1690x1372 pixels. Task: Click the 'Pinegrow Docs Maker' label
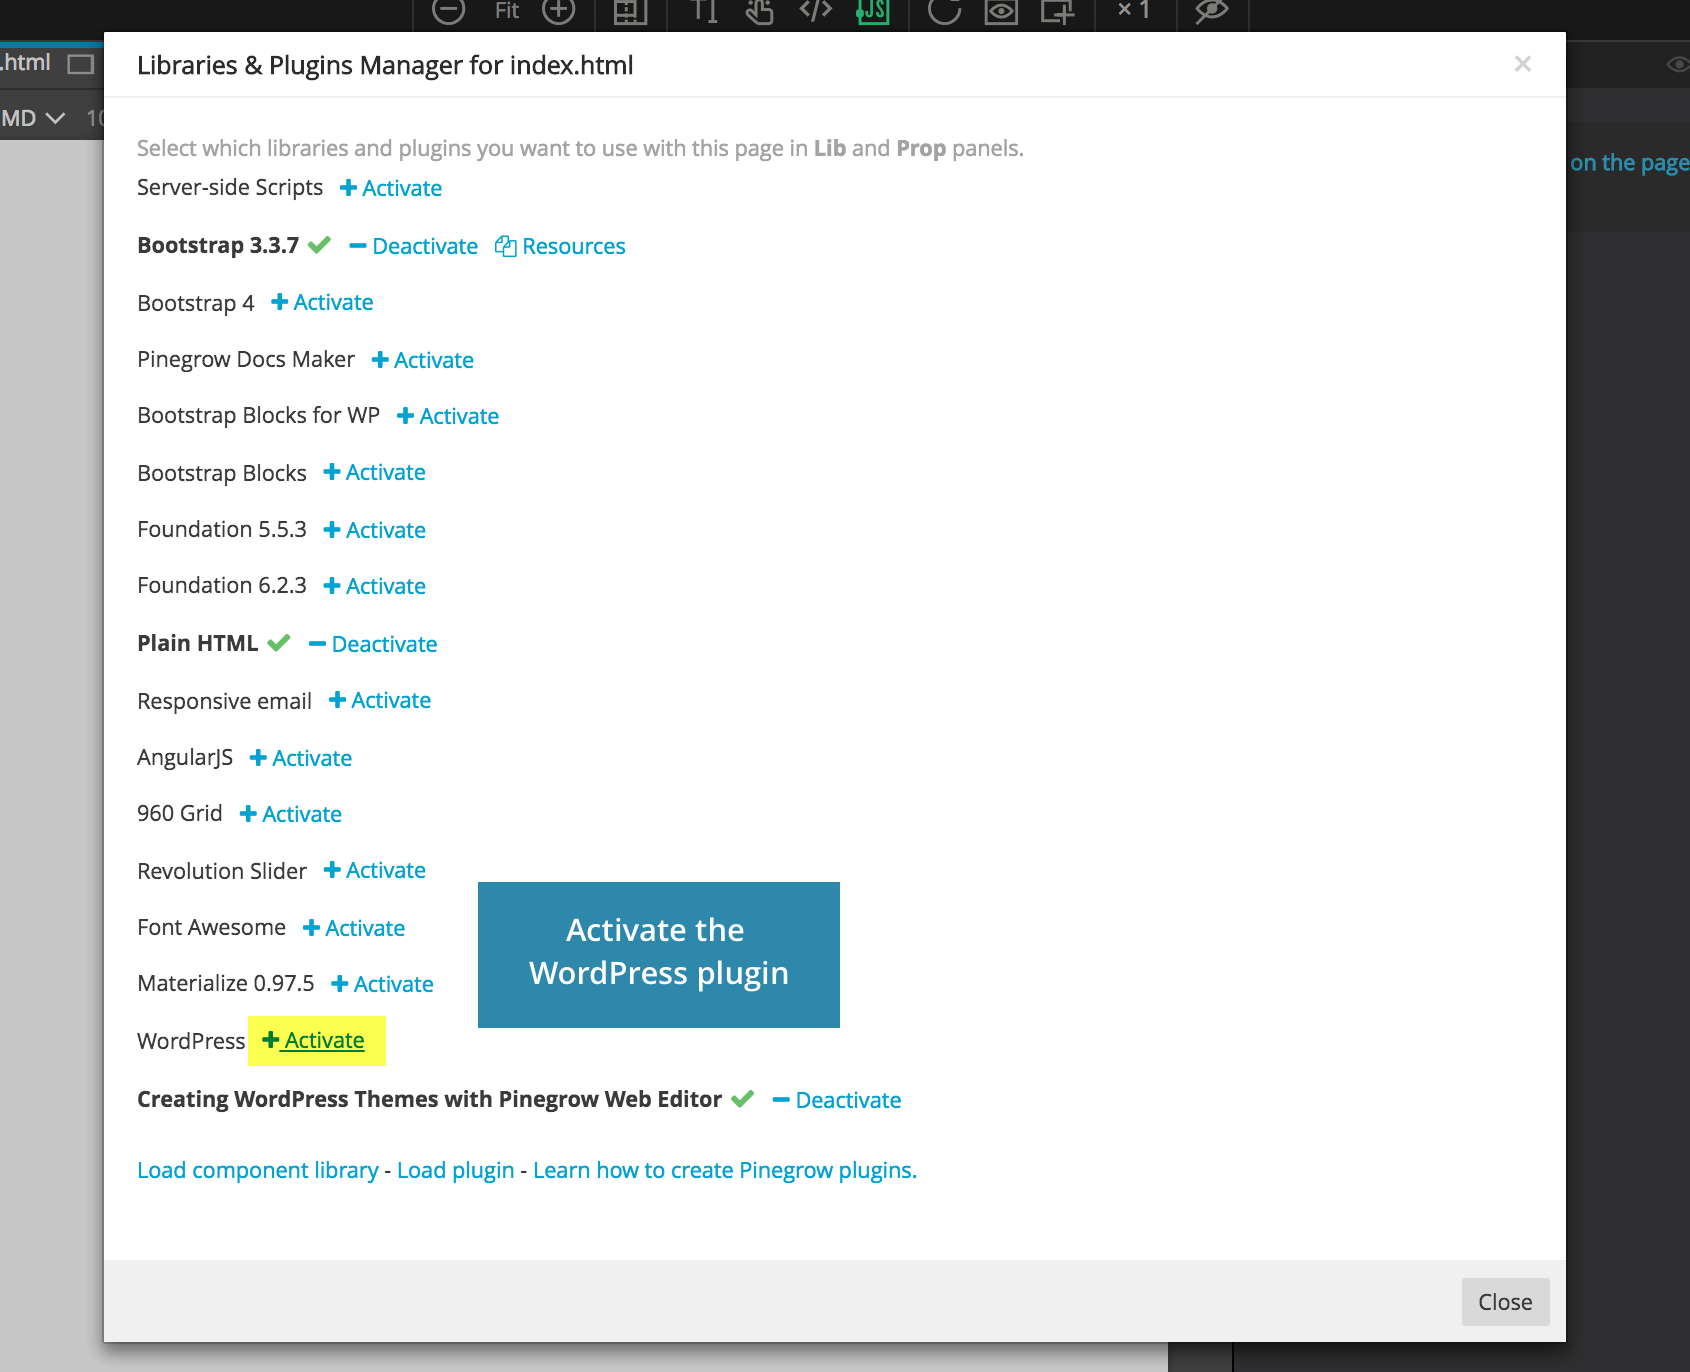pos(246,359)
